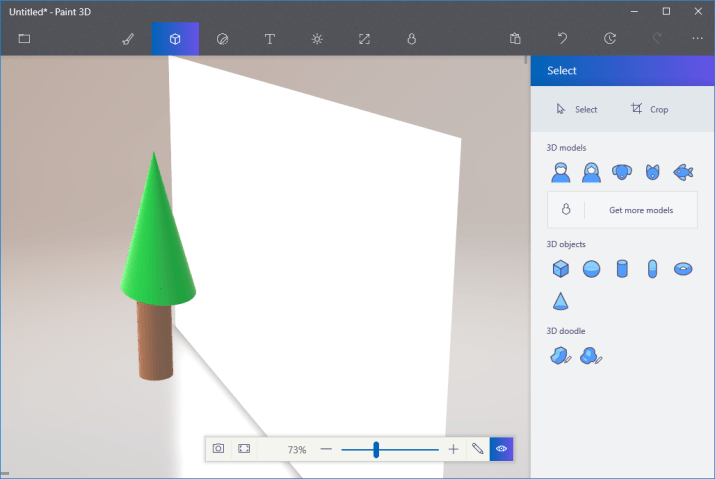715x479 pixels.
Task: Click the 'Select' panel title
Action: (x=562, y=71)
